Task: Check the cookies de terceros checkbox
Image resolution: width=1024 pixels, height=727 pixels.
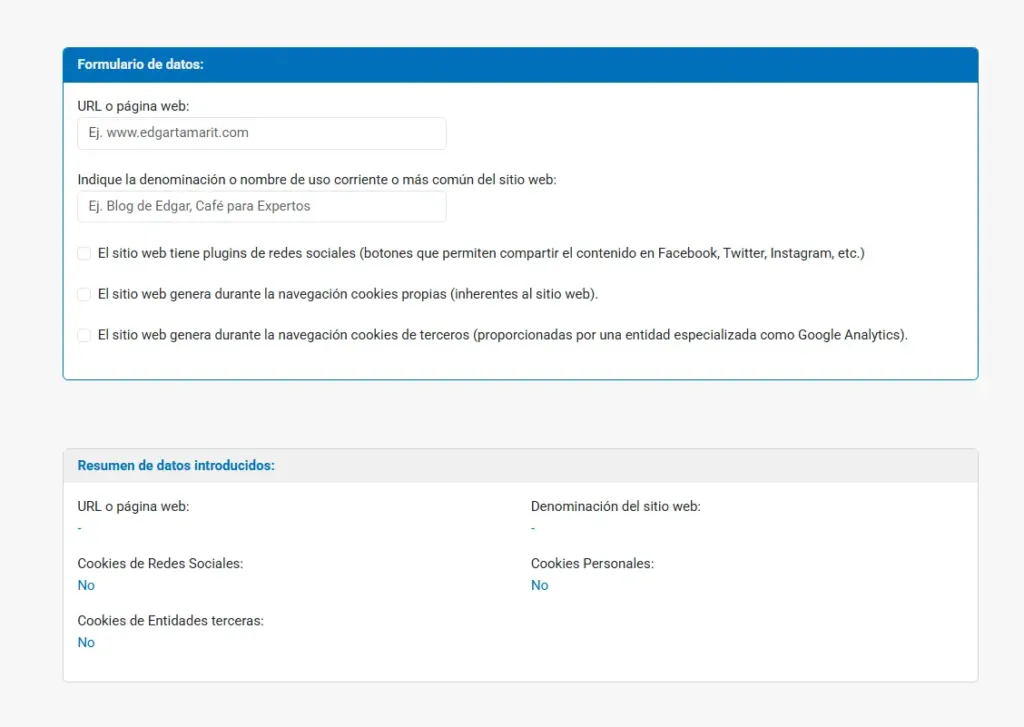Action: [84, 336]
